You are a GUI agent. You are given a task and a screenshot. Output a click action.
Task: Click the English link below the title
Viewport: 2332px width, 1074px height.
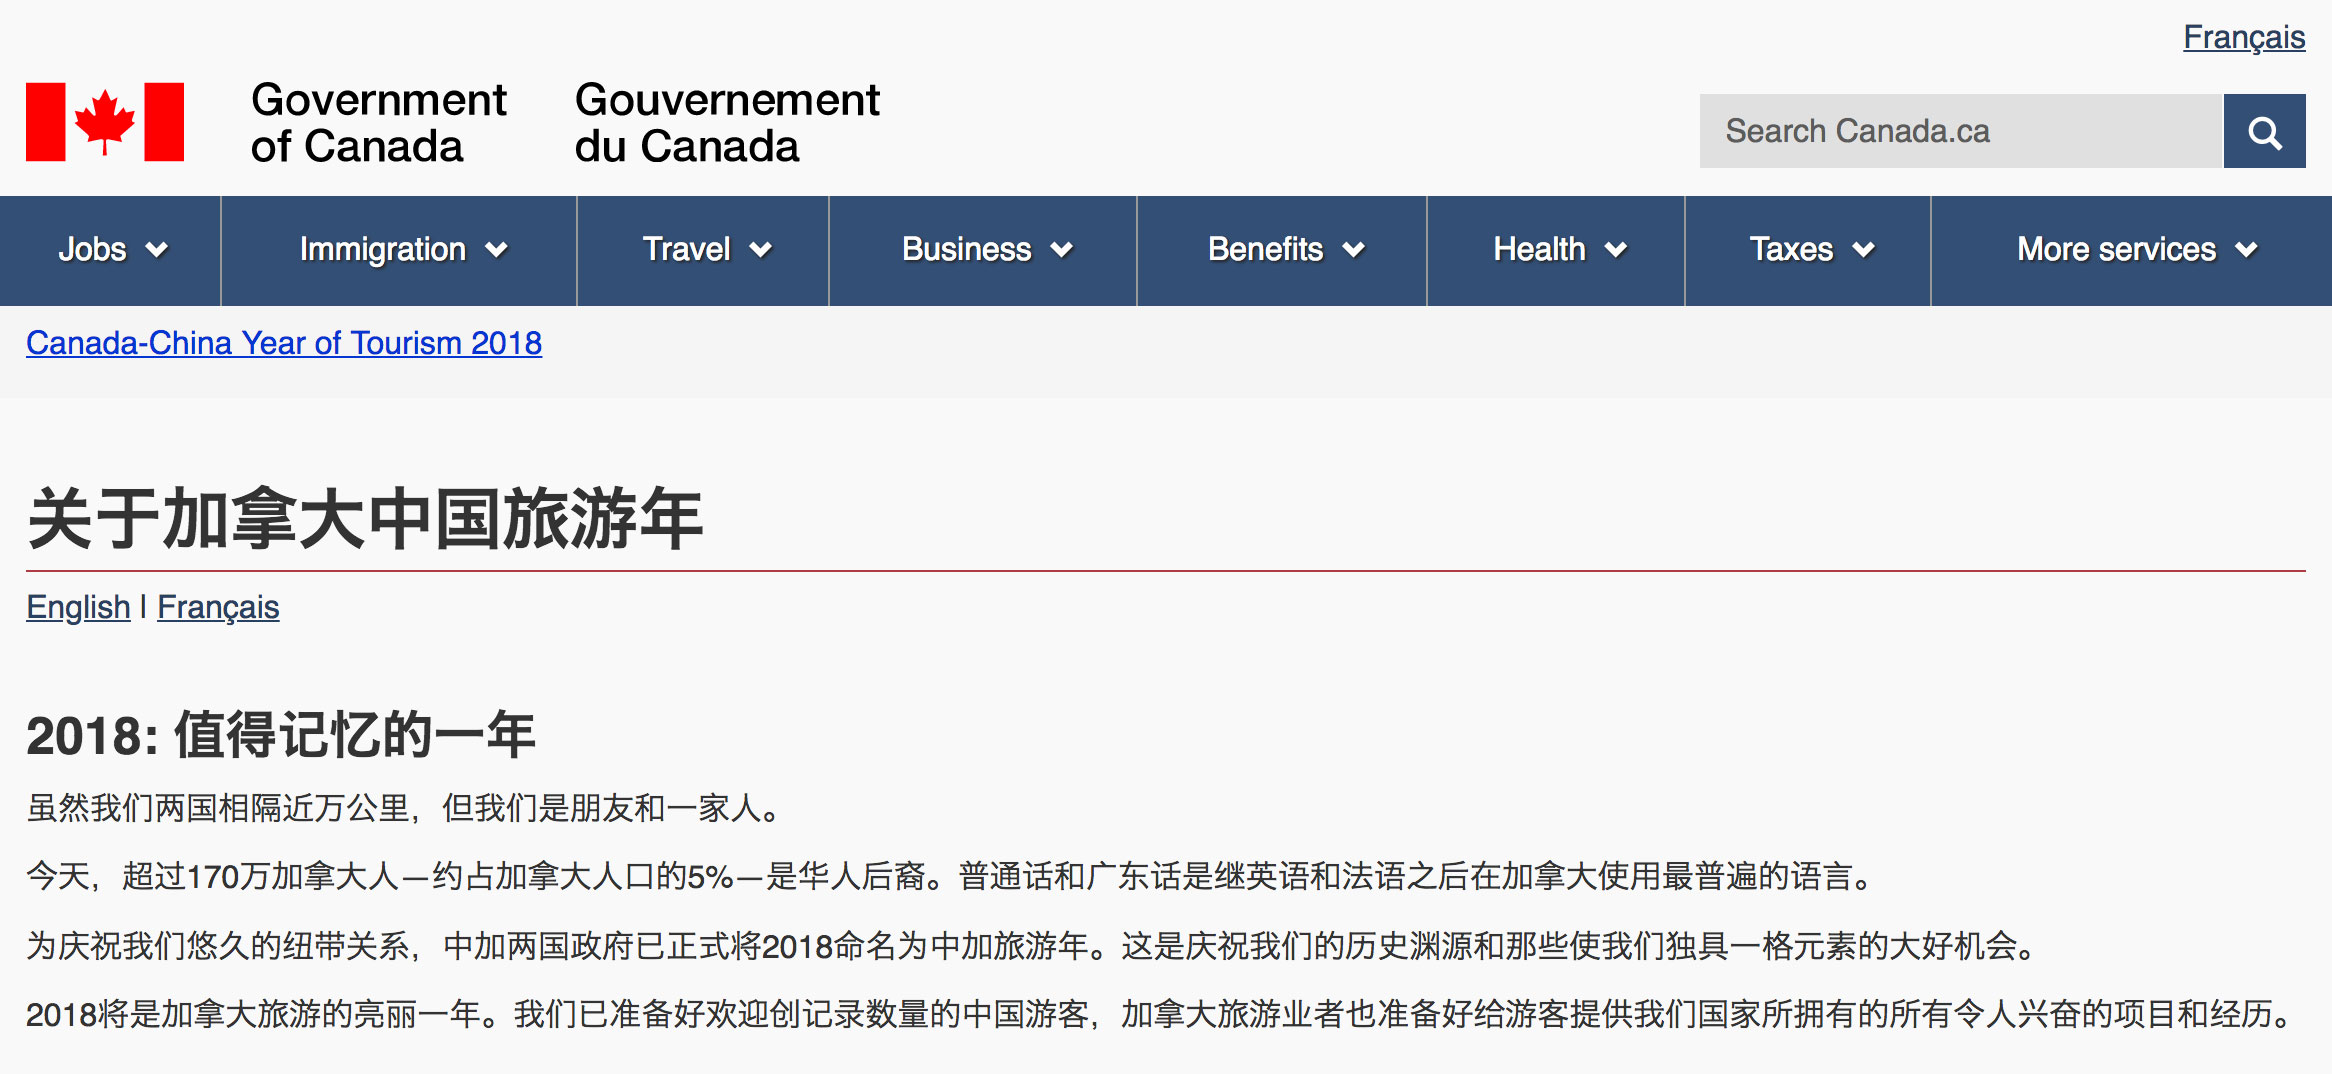(78, 607)
